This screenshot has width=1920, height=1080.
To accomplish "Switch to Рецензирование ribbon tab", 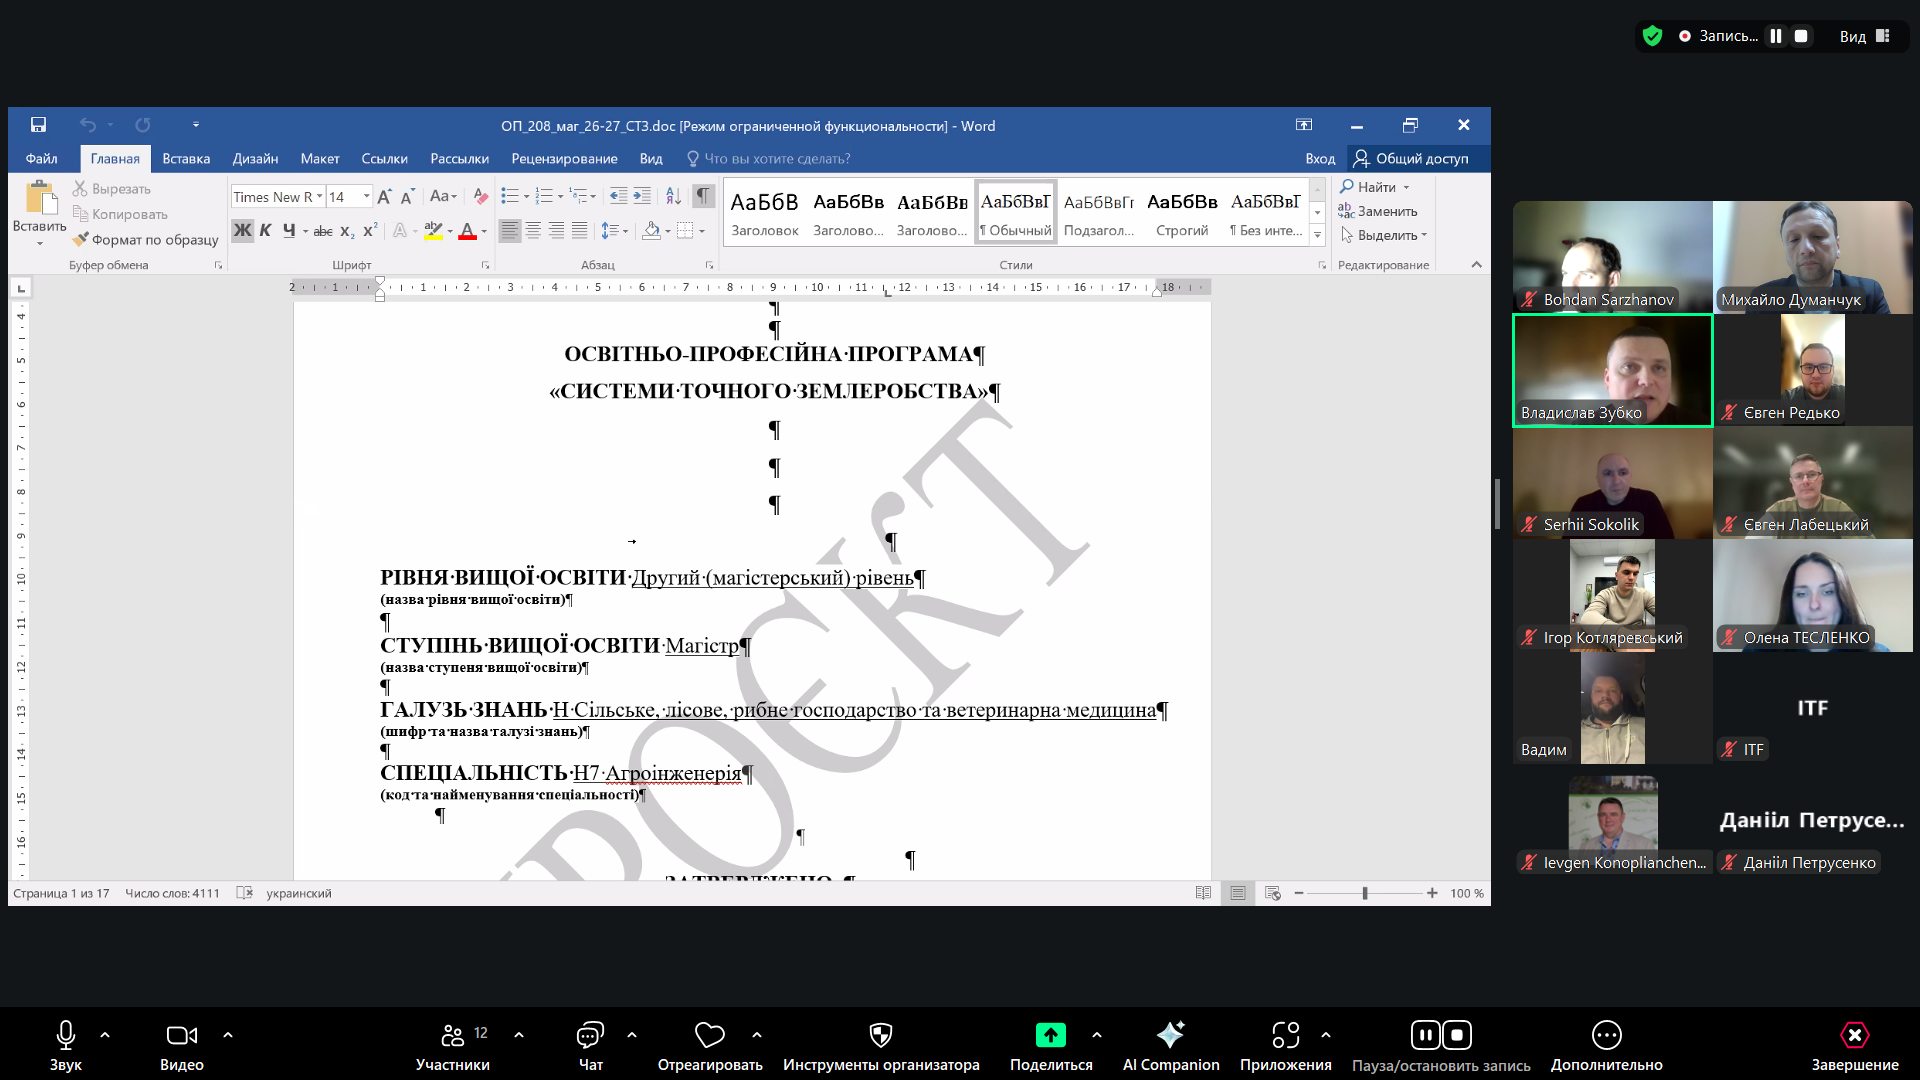I will point(564,159).
